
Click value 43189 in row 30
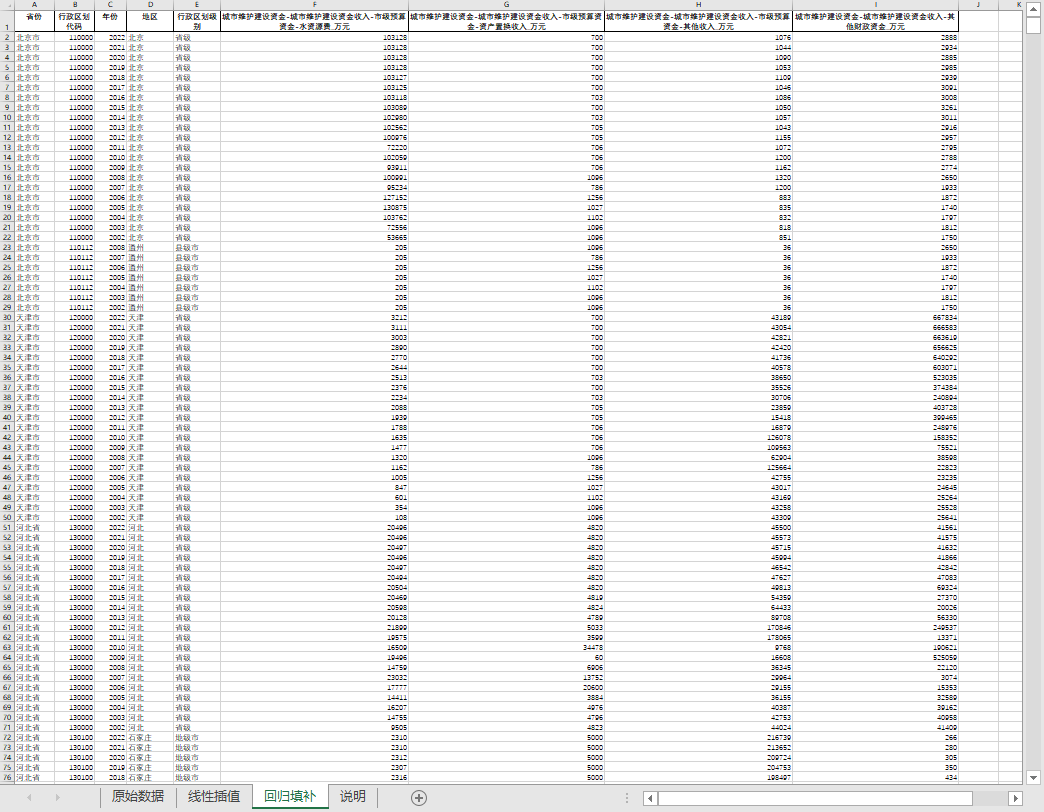698,317
